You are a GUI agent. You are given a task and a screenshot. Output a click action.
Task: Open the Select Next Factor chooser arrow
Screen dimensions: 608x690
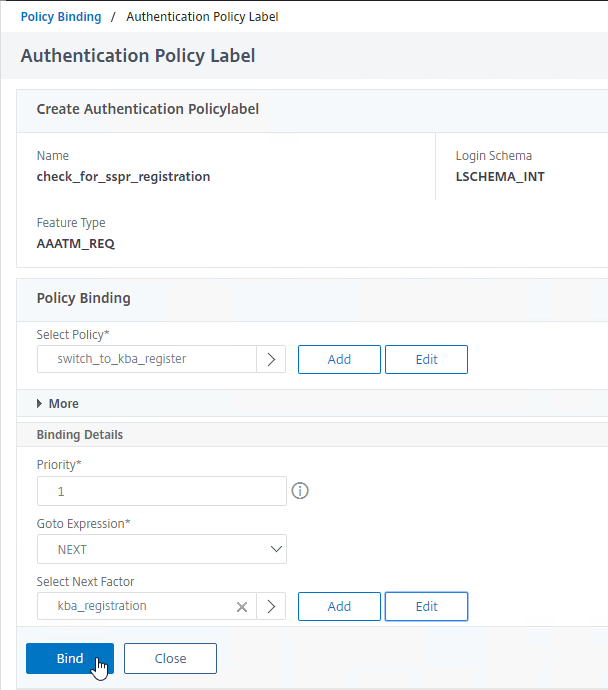(271, 606)
